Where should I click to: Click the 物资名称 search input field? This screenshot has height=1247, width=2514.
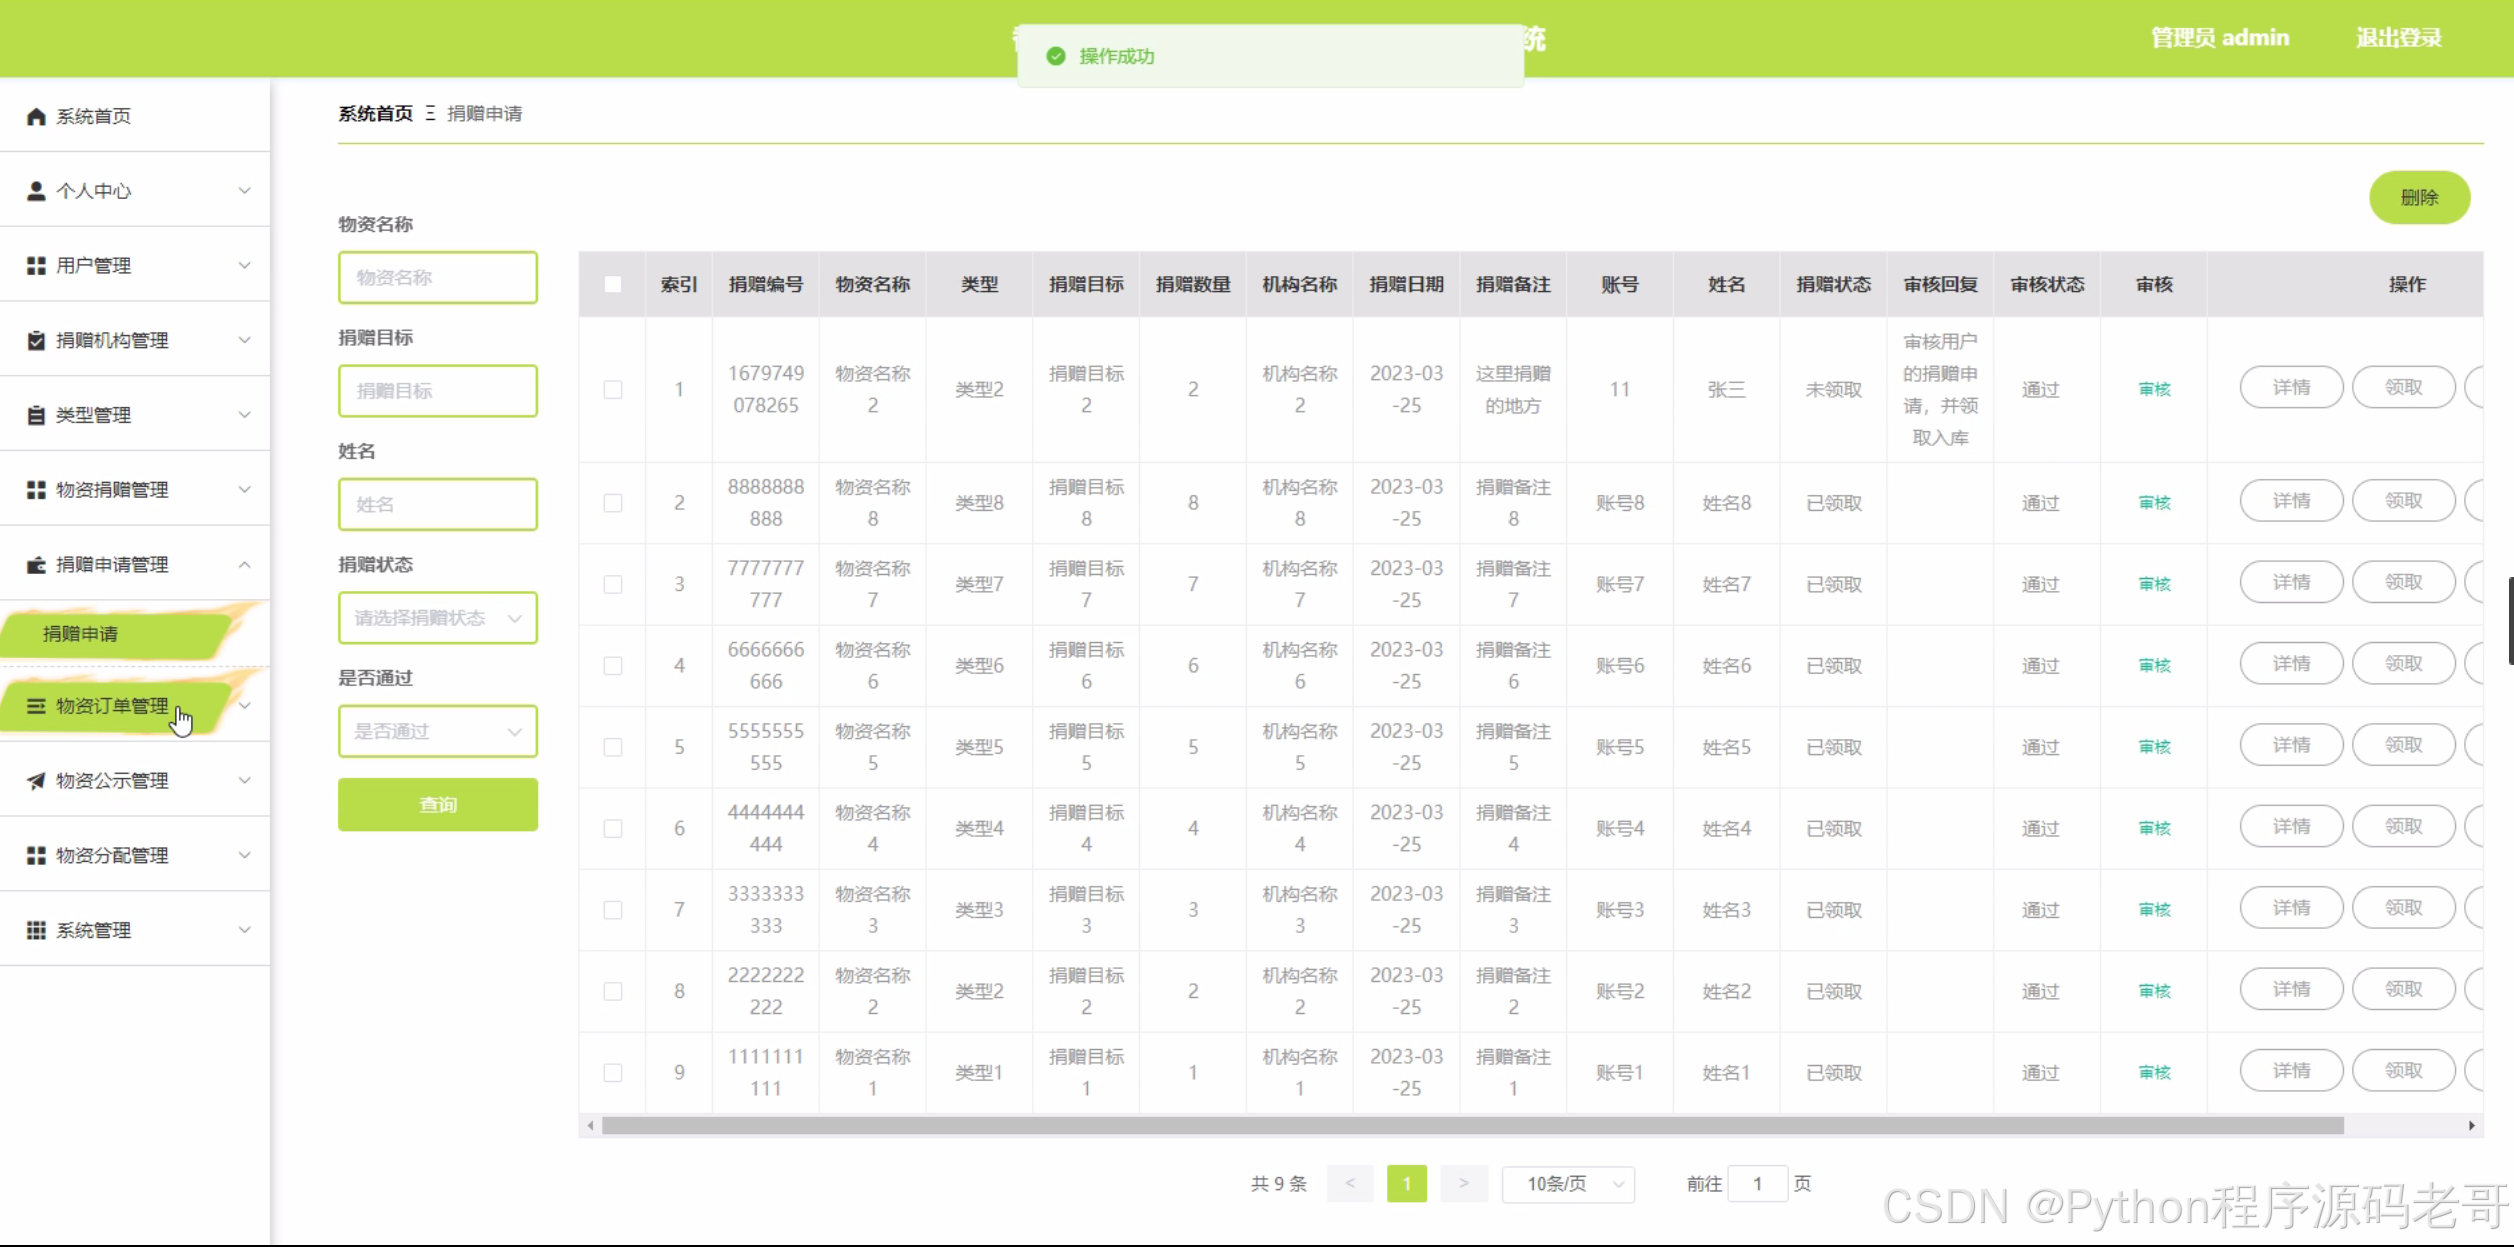[x=437, y=277]
